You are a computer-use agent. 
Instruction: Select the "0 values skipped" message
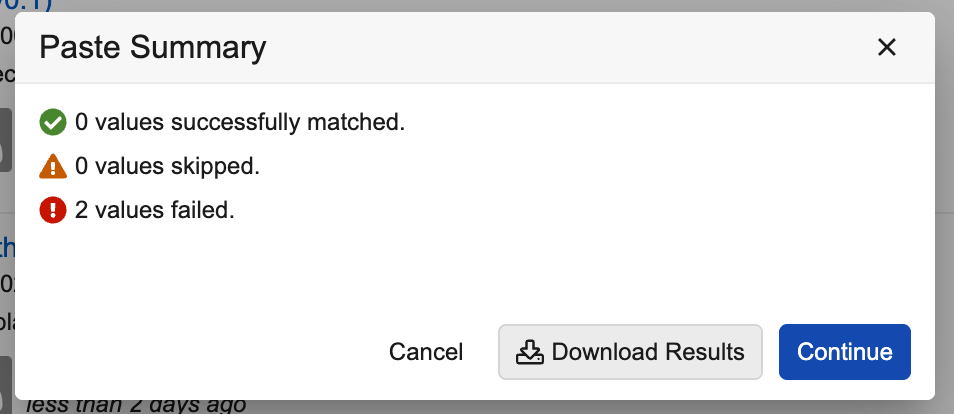click(x=168, y=167)
